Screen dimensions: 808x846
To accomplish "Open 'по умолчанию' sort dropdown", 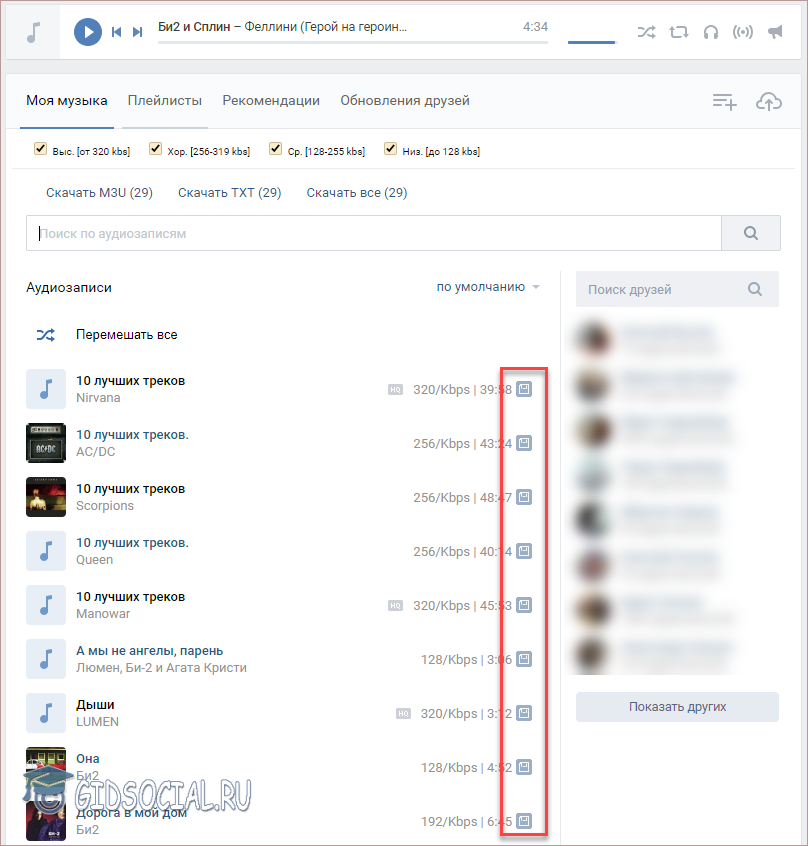I will coord(488,287).
